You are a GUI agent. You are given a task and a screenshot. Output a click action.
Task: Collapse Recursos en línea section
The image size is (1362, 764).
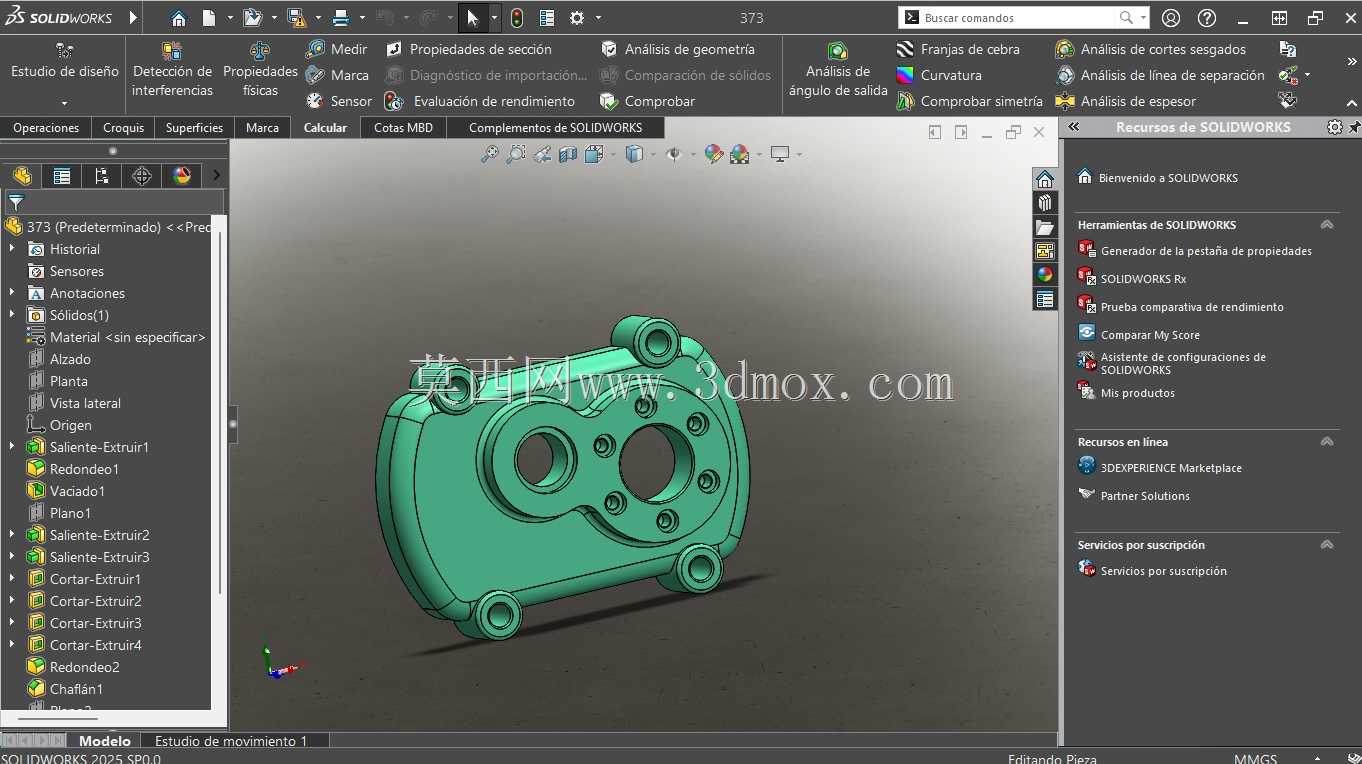click(1327, 442)
